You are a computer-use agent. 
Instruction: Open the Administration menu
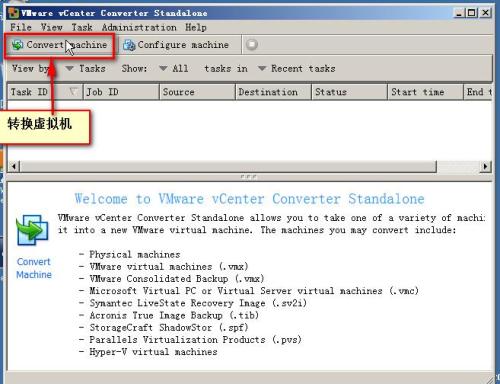pos(139,27)
